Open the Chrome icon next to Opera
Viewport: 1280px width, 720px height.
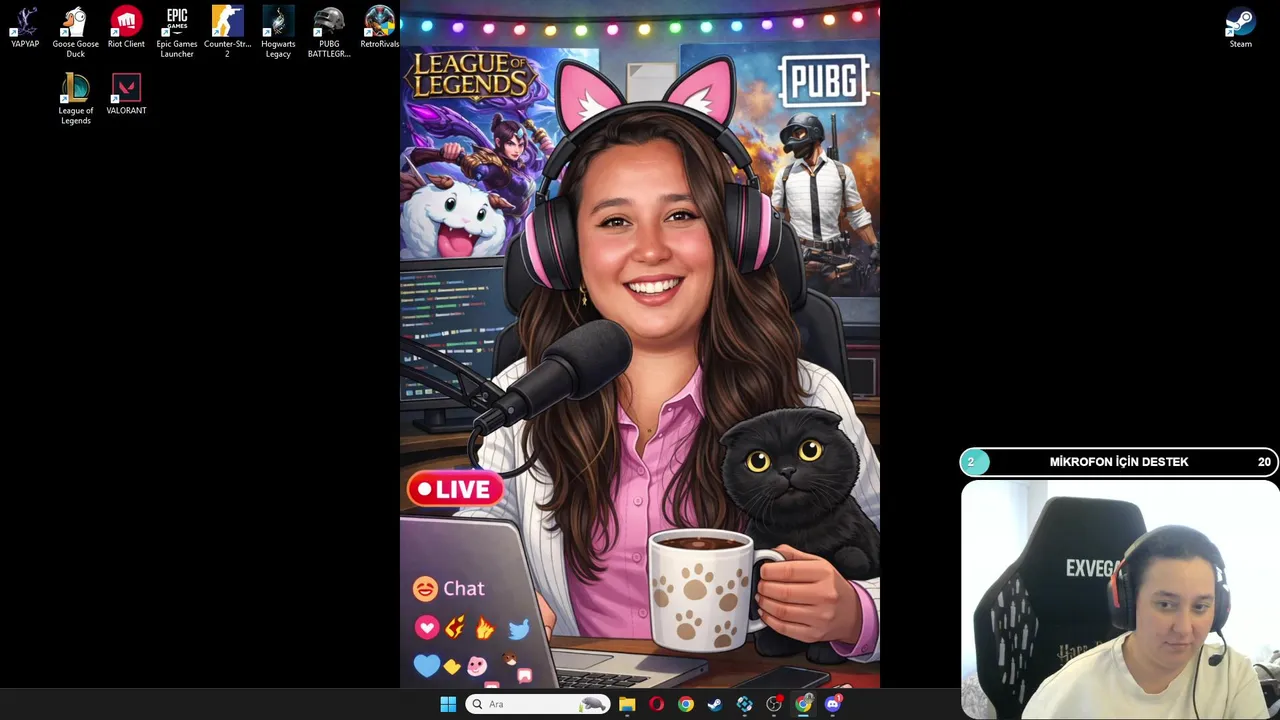click(685, 704)
